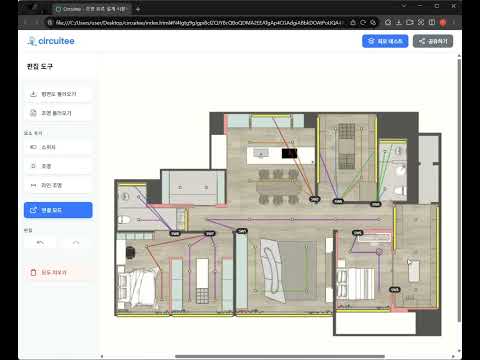Open the 회로 테스트 (circuit test) button
480x360 pixels.
[x=385, y=41]
